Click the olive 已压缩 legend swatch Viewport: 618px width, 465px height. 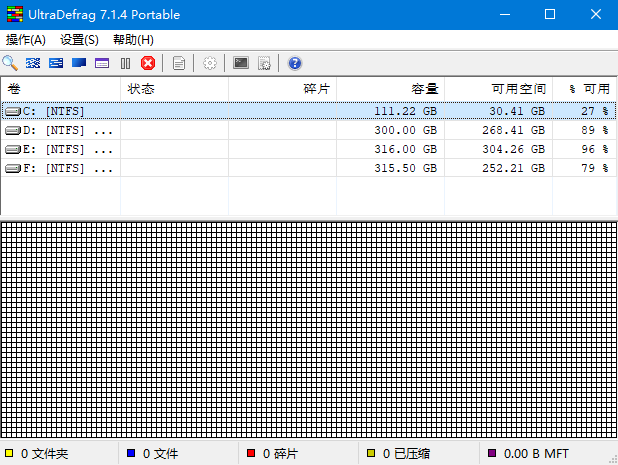click(371, 453)
